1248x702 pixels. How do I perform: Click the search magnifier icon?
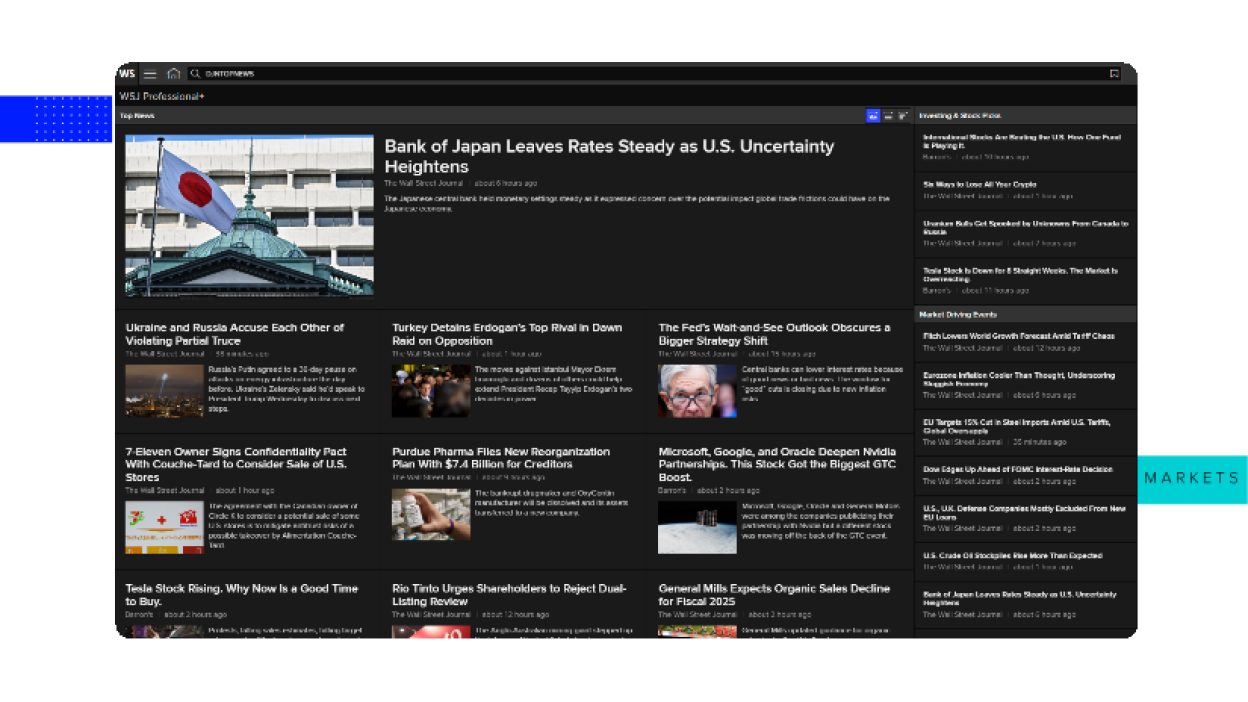coord(195,74)
